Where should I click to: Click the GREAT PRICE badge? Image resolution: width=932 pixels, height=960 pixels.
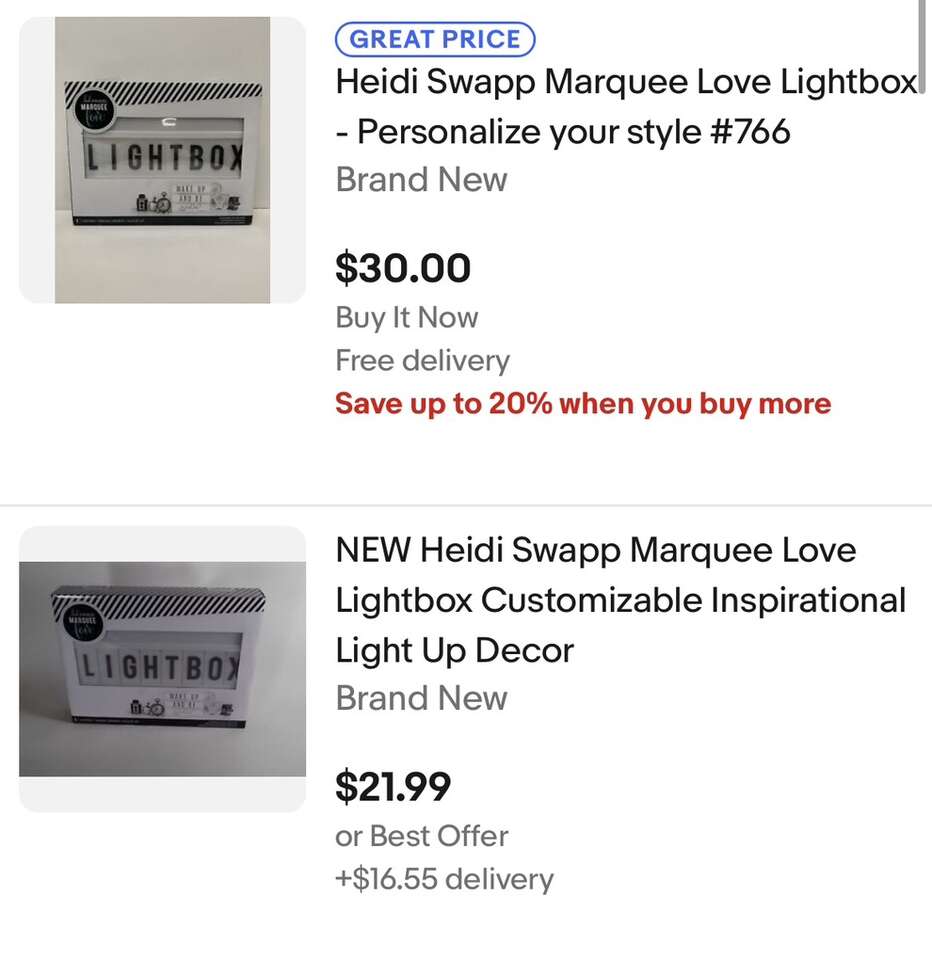[435, 40]
